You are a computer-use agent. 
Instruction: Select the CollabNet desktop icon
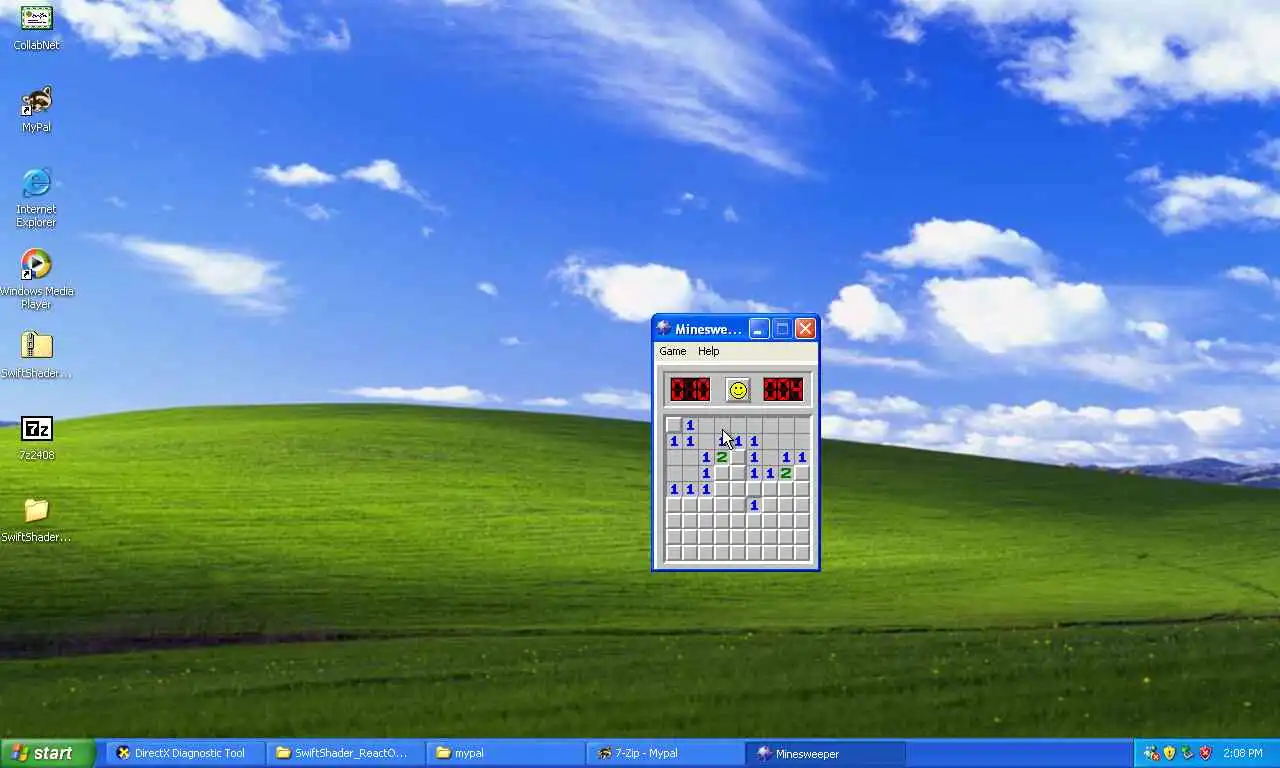pyautogui.click(x=36, y=27)
